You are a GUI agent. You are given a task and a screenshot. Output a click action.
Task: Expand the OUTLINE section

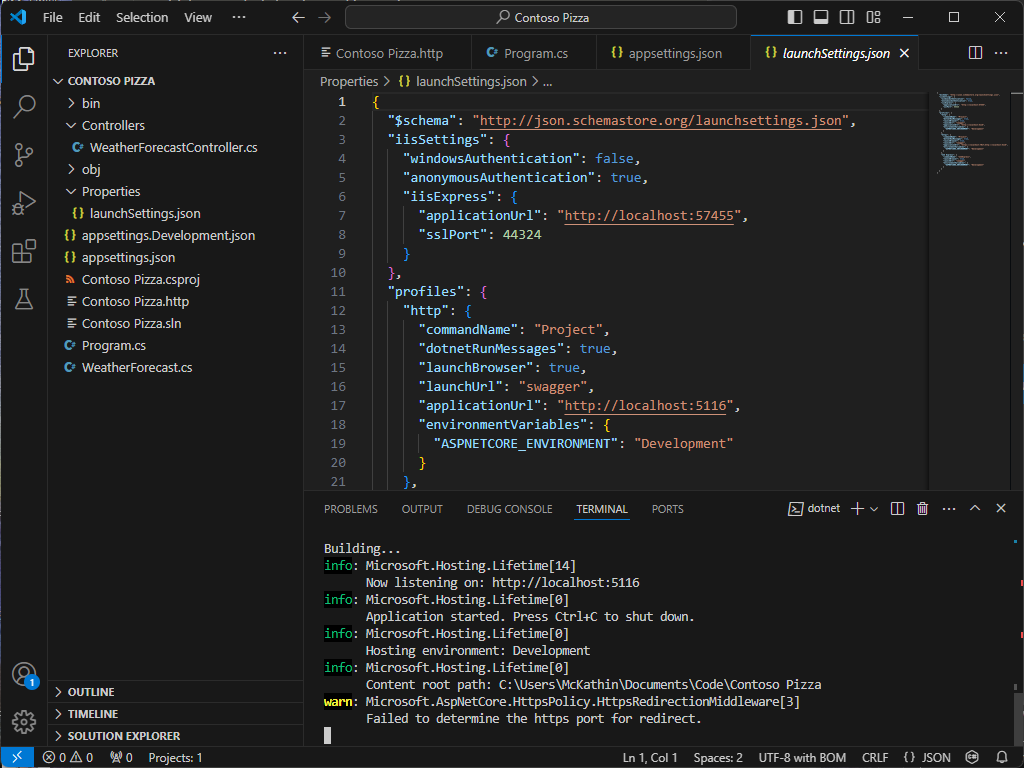(175, 692)
